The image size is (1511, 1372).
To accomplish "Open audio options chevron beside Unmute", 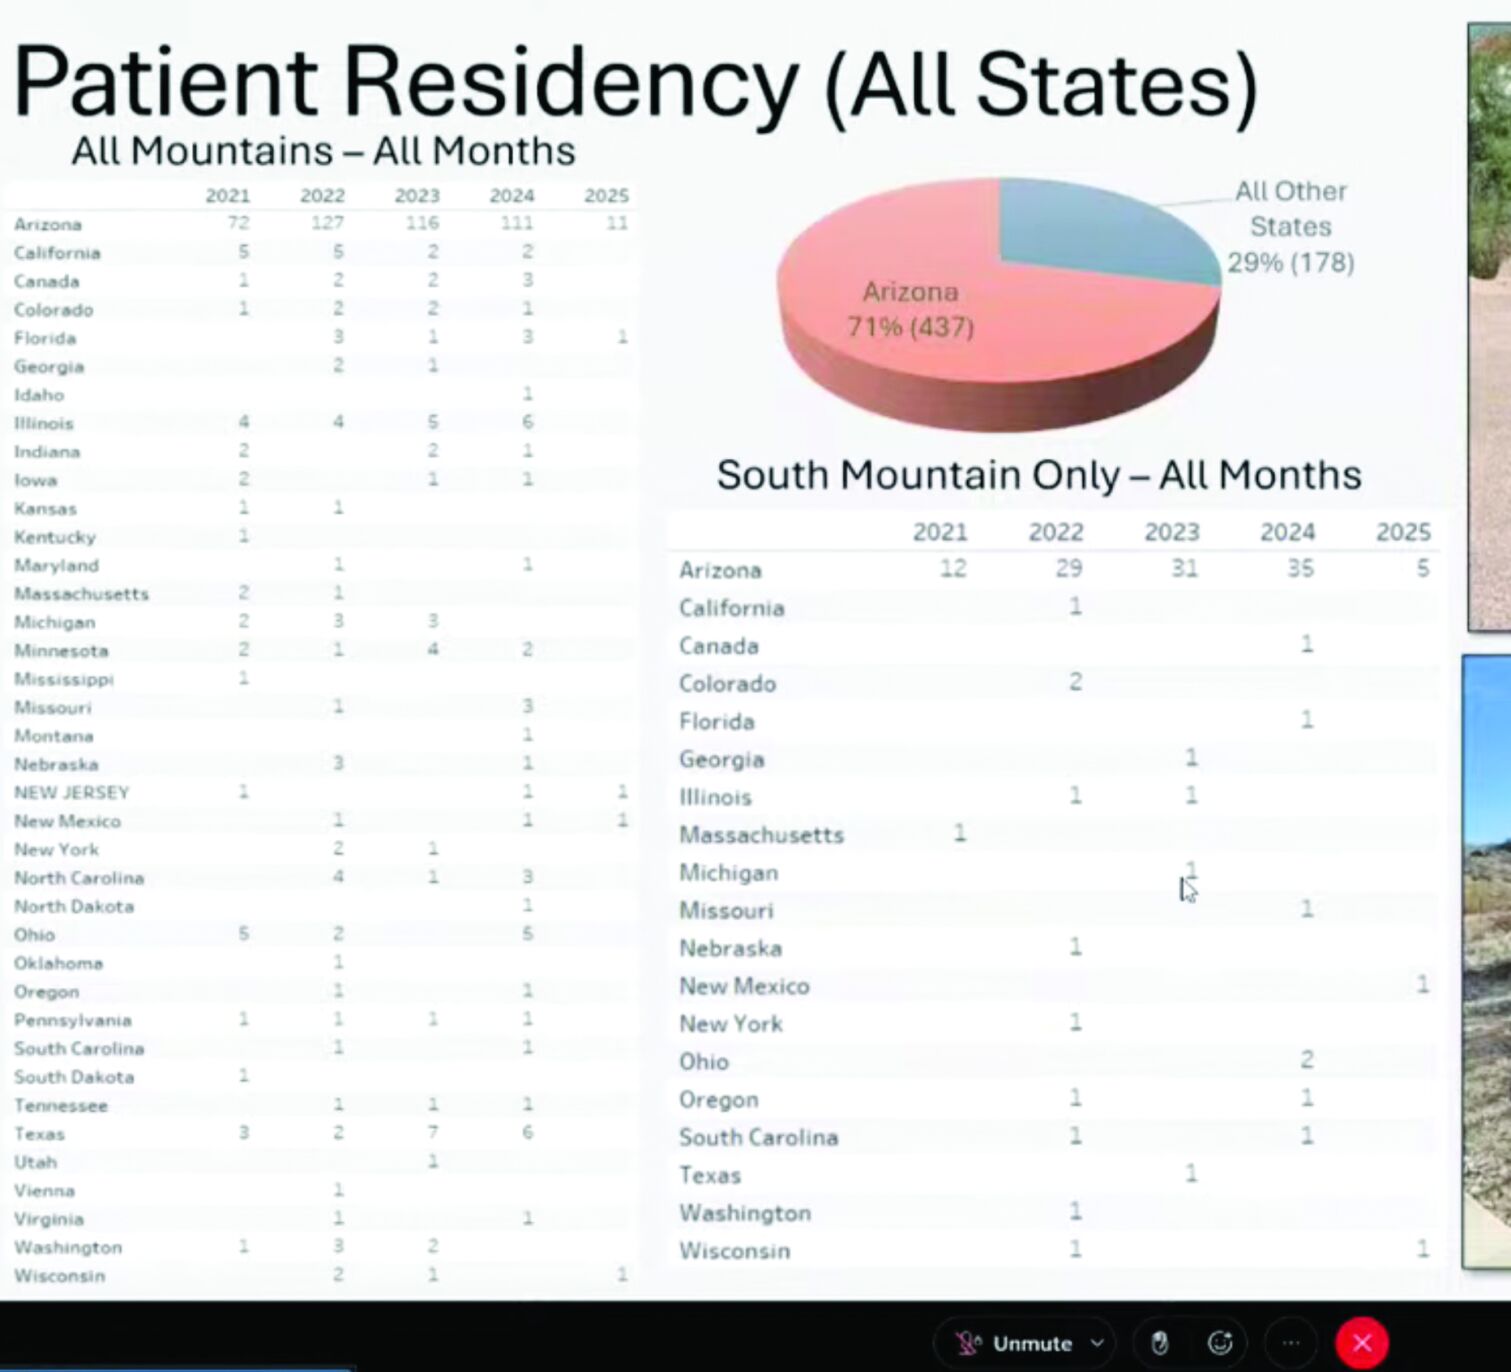I will (x=1097, y=1343).
